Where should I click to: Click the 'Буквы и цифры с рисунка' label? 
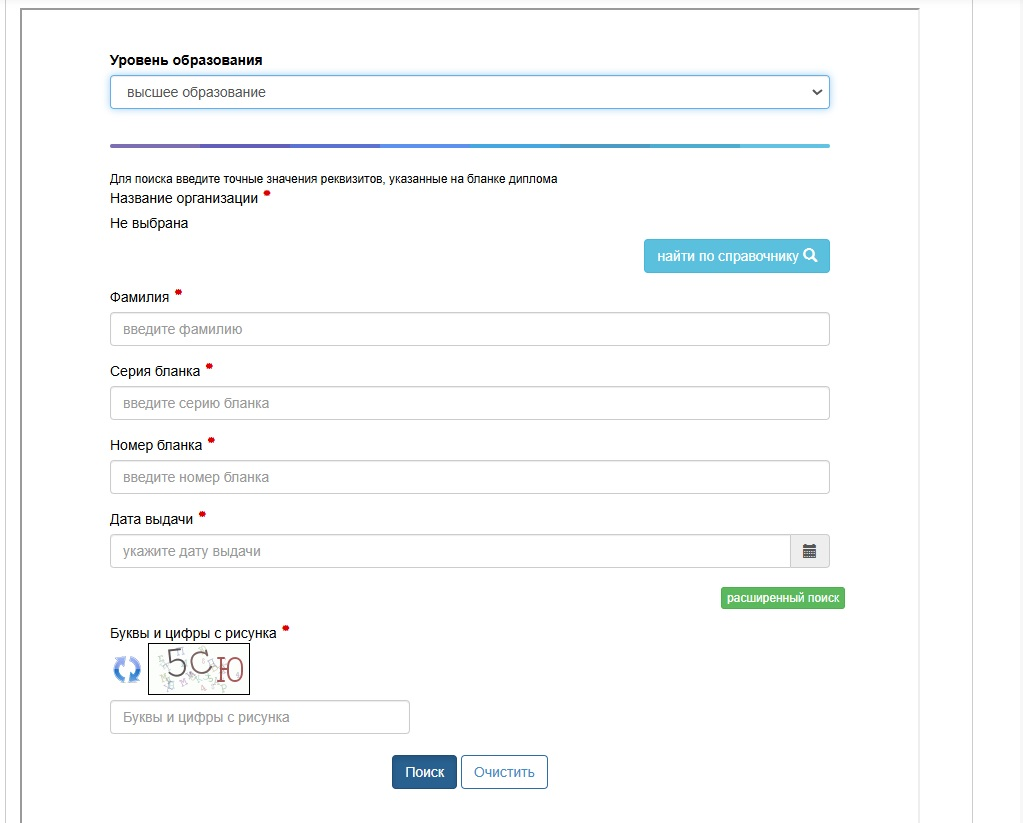[x=193, y=633]
